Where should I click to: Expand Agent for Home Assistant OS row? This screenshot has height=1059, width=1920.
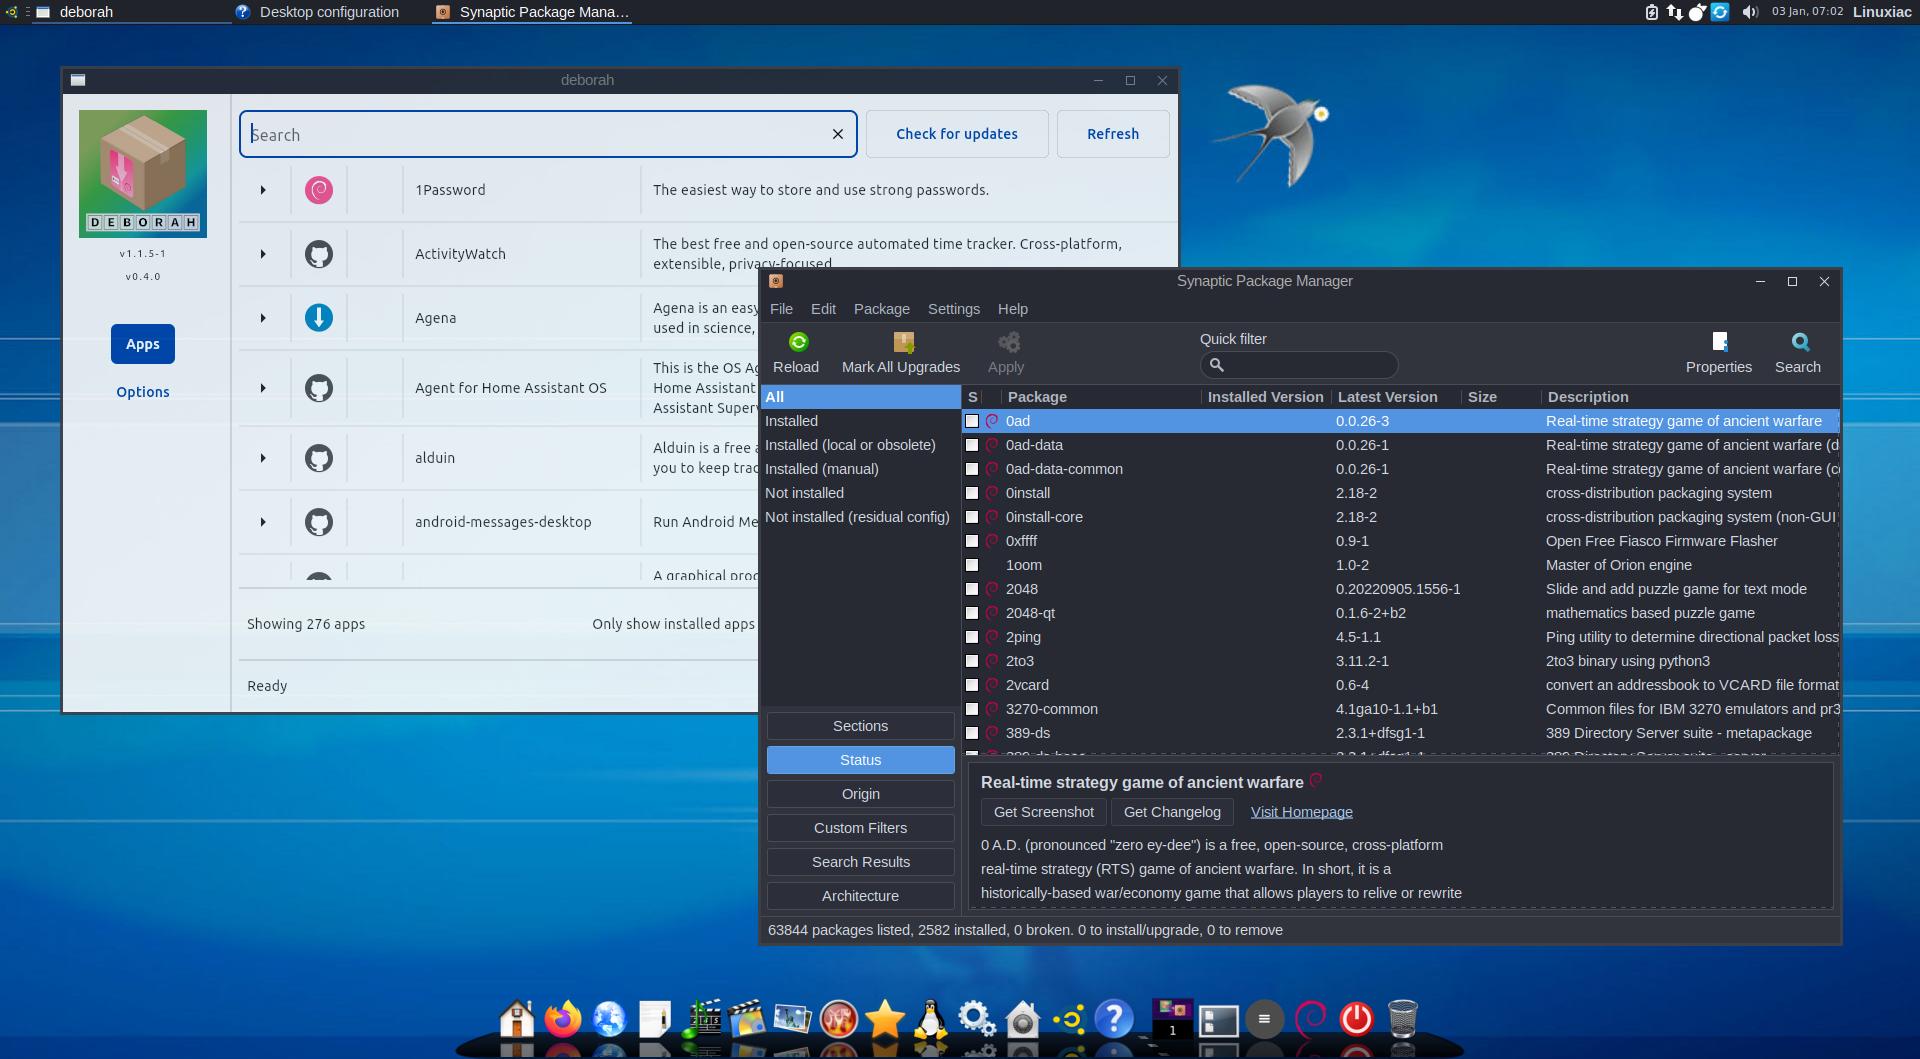(263, 388)
